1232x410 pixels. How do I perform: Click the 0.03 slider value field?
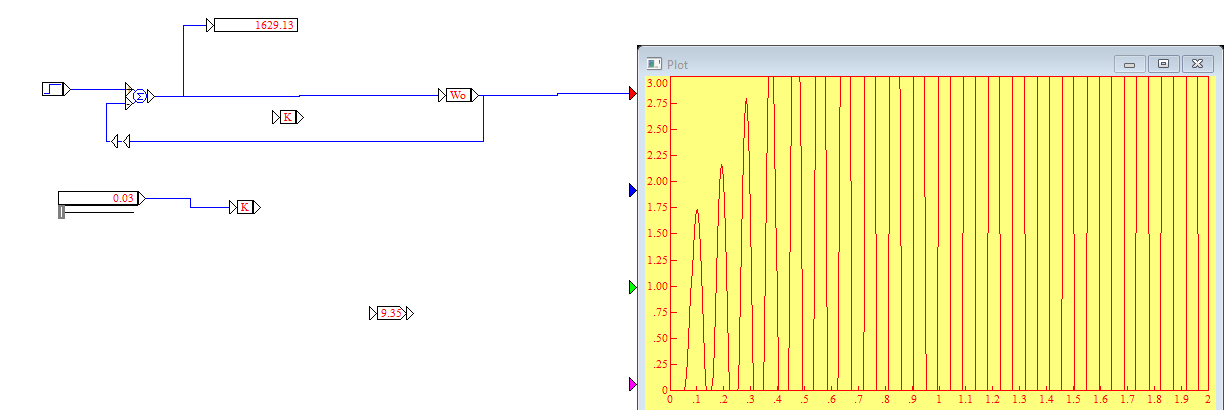pyautogui.click(x=98, y=198)
